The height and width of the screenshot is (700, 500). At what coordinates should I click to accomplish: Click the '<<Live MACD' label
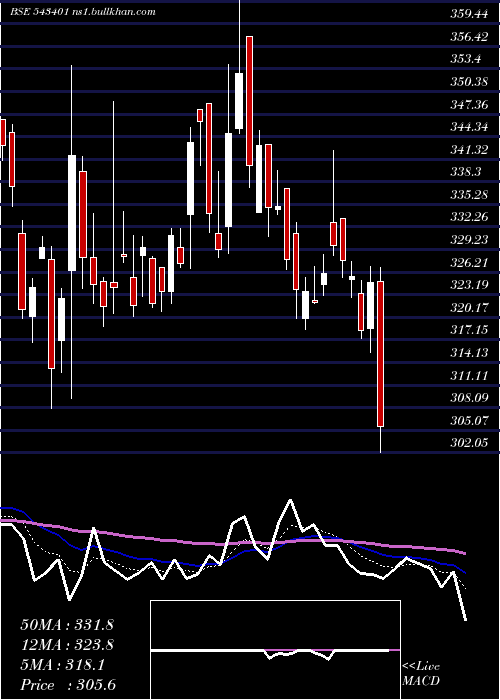click(421, 674)
